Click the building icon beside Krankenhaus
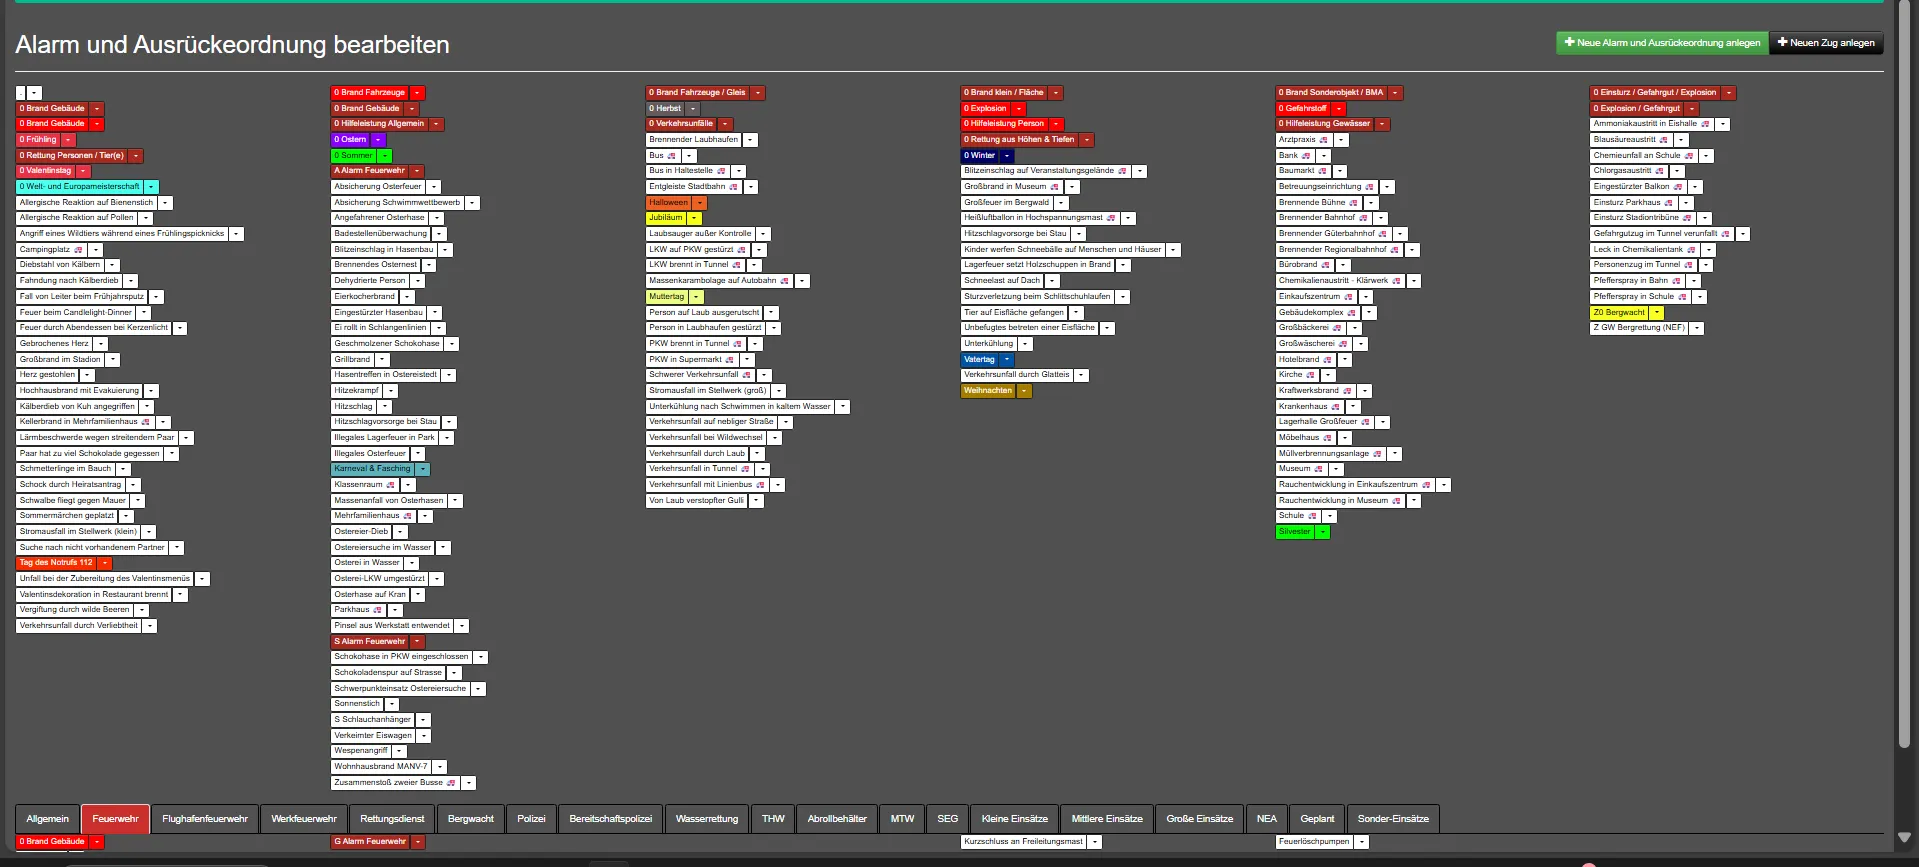Image resolution: width=1919 pixels, height=867 pixels. [1335, 407]
